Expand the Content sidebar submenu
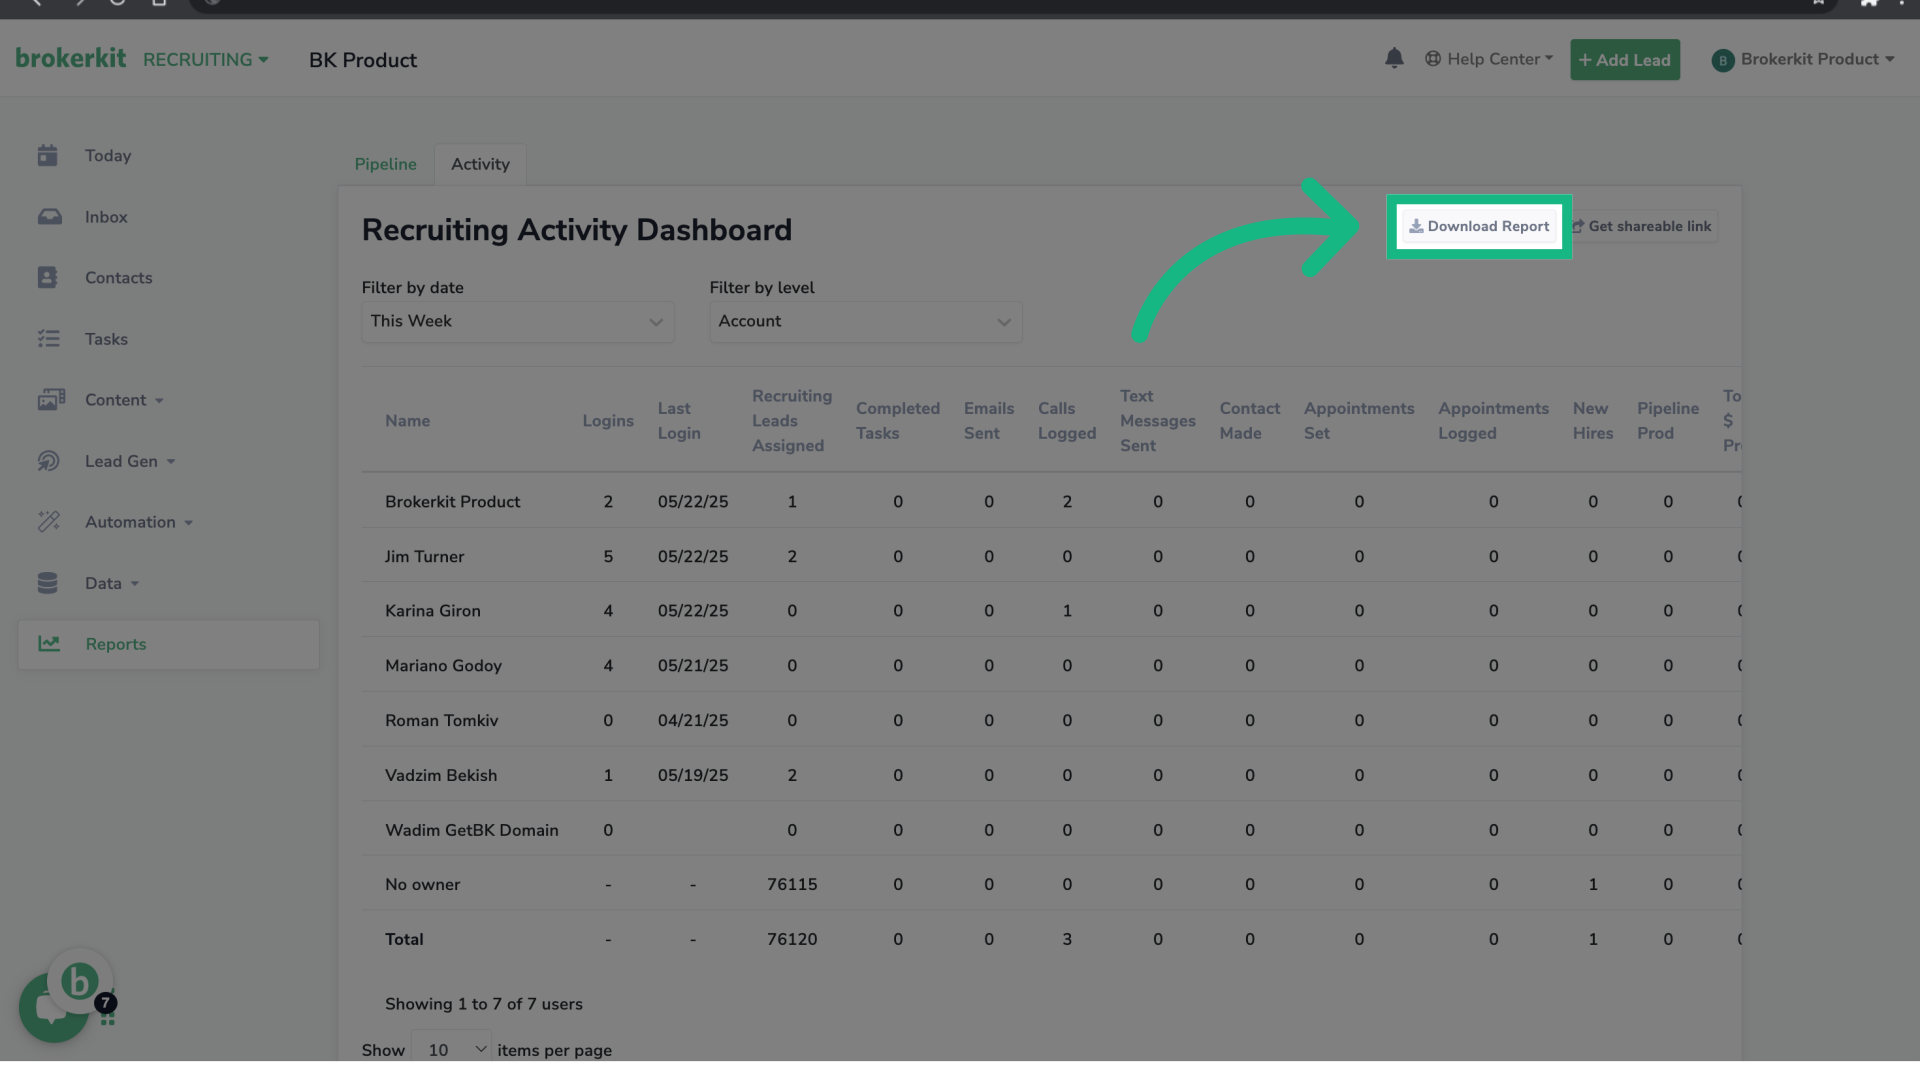The width and height of the screenshot is (1920, 1080). [124, 400]
